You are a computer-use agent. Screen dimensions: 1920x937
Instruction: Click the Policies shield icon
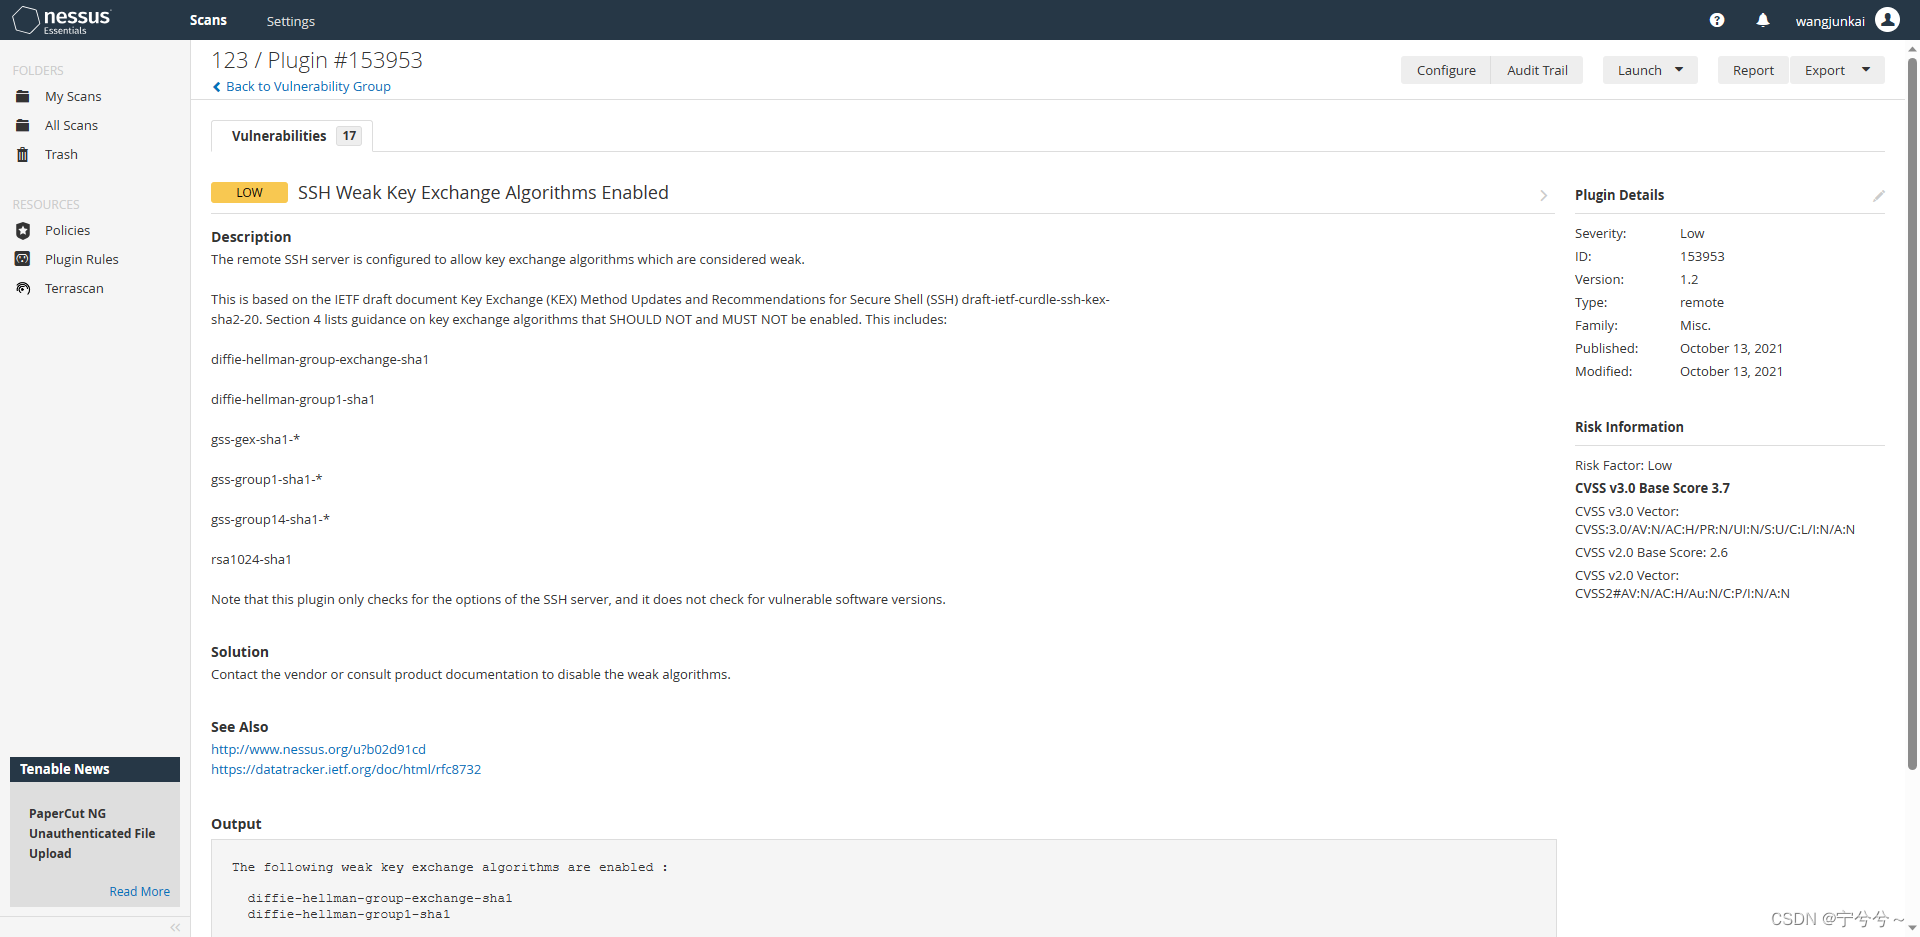[x=23, y=231]
